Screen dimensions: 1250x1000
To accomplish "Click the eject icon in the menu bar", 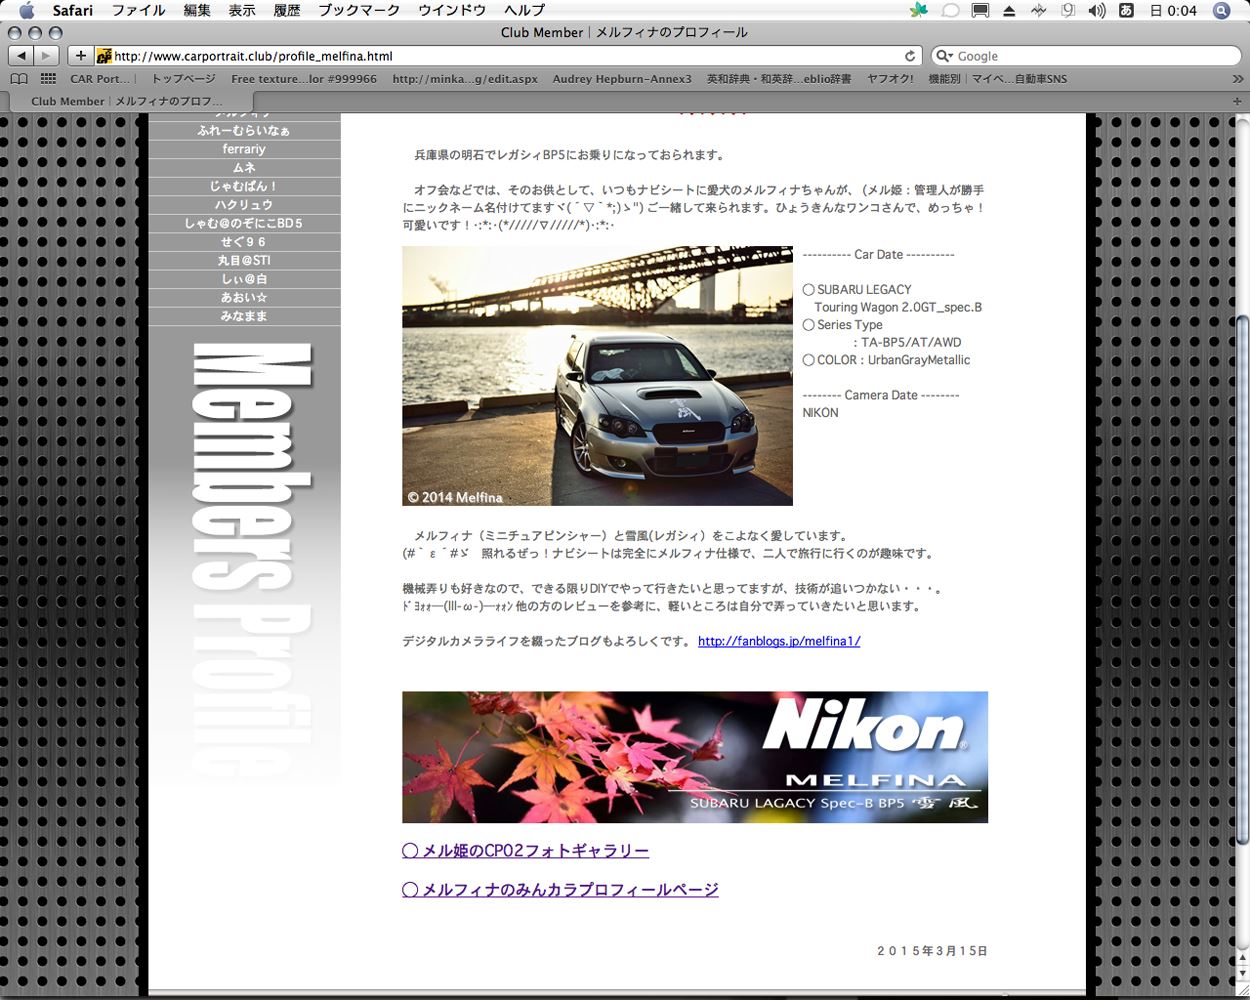I will pyautogui.click(x=1009, y=10).
